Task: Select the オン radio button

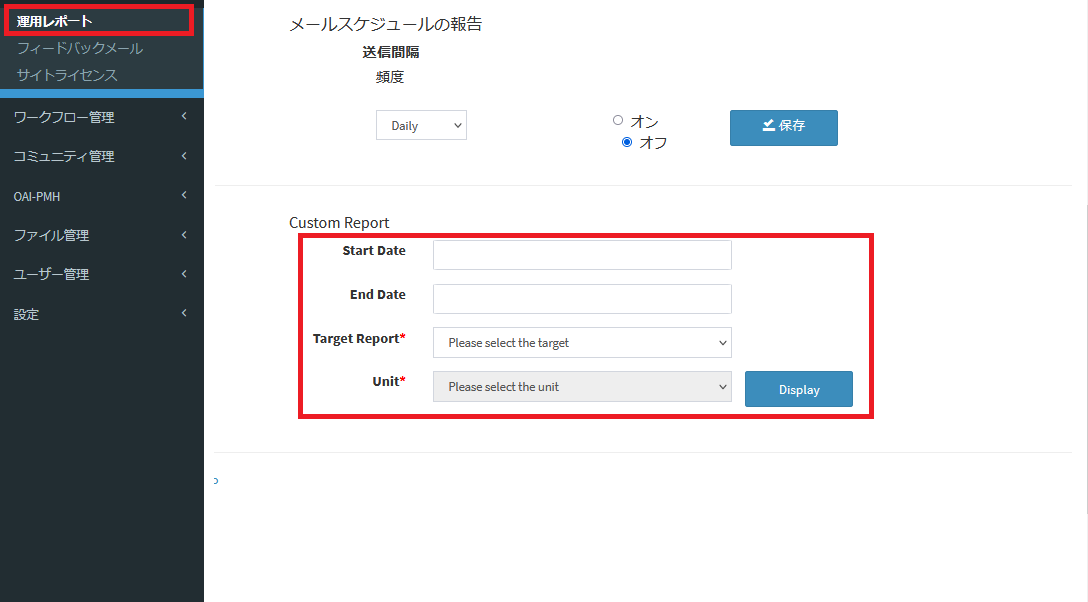Action: click(x=618, y=120)
